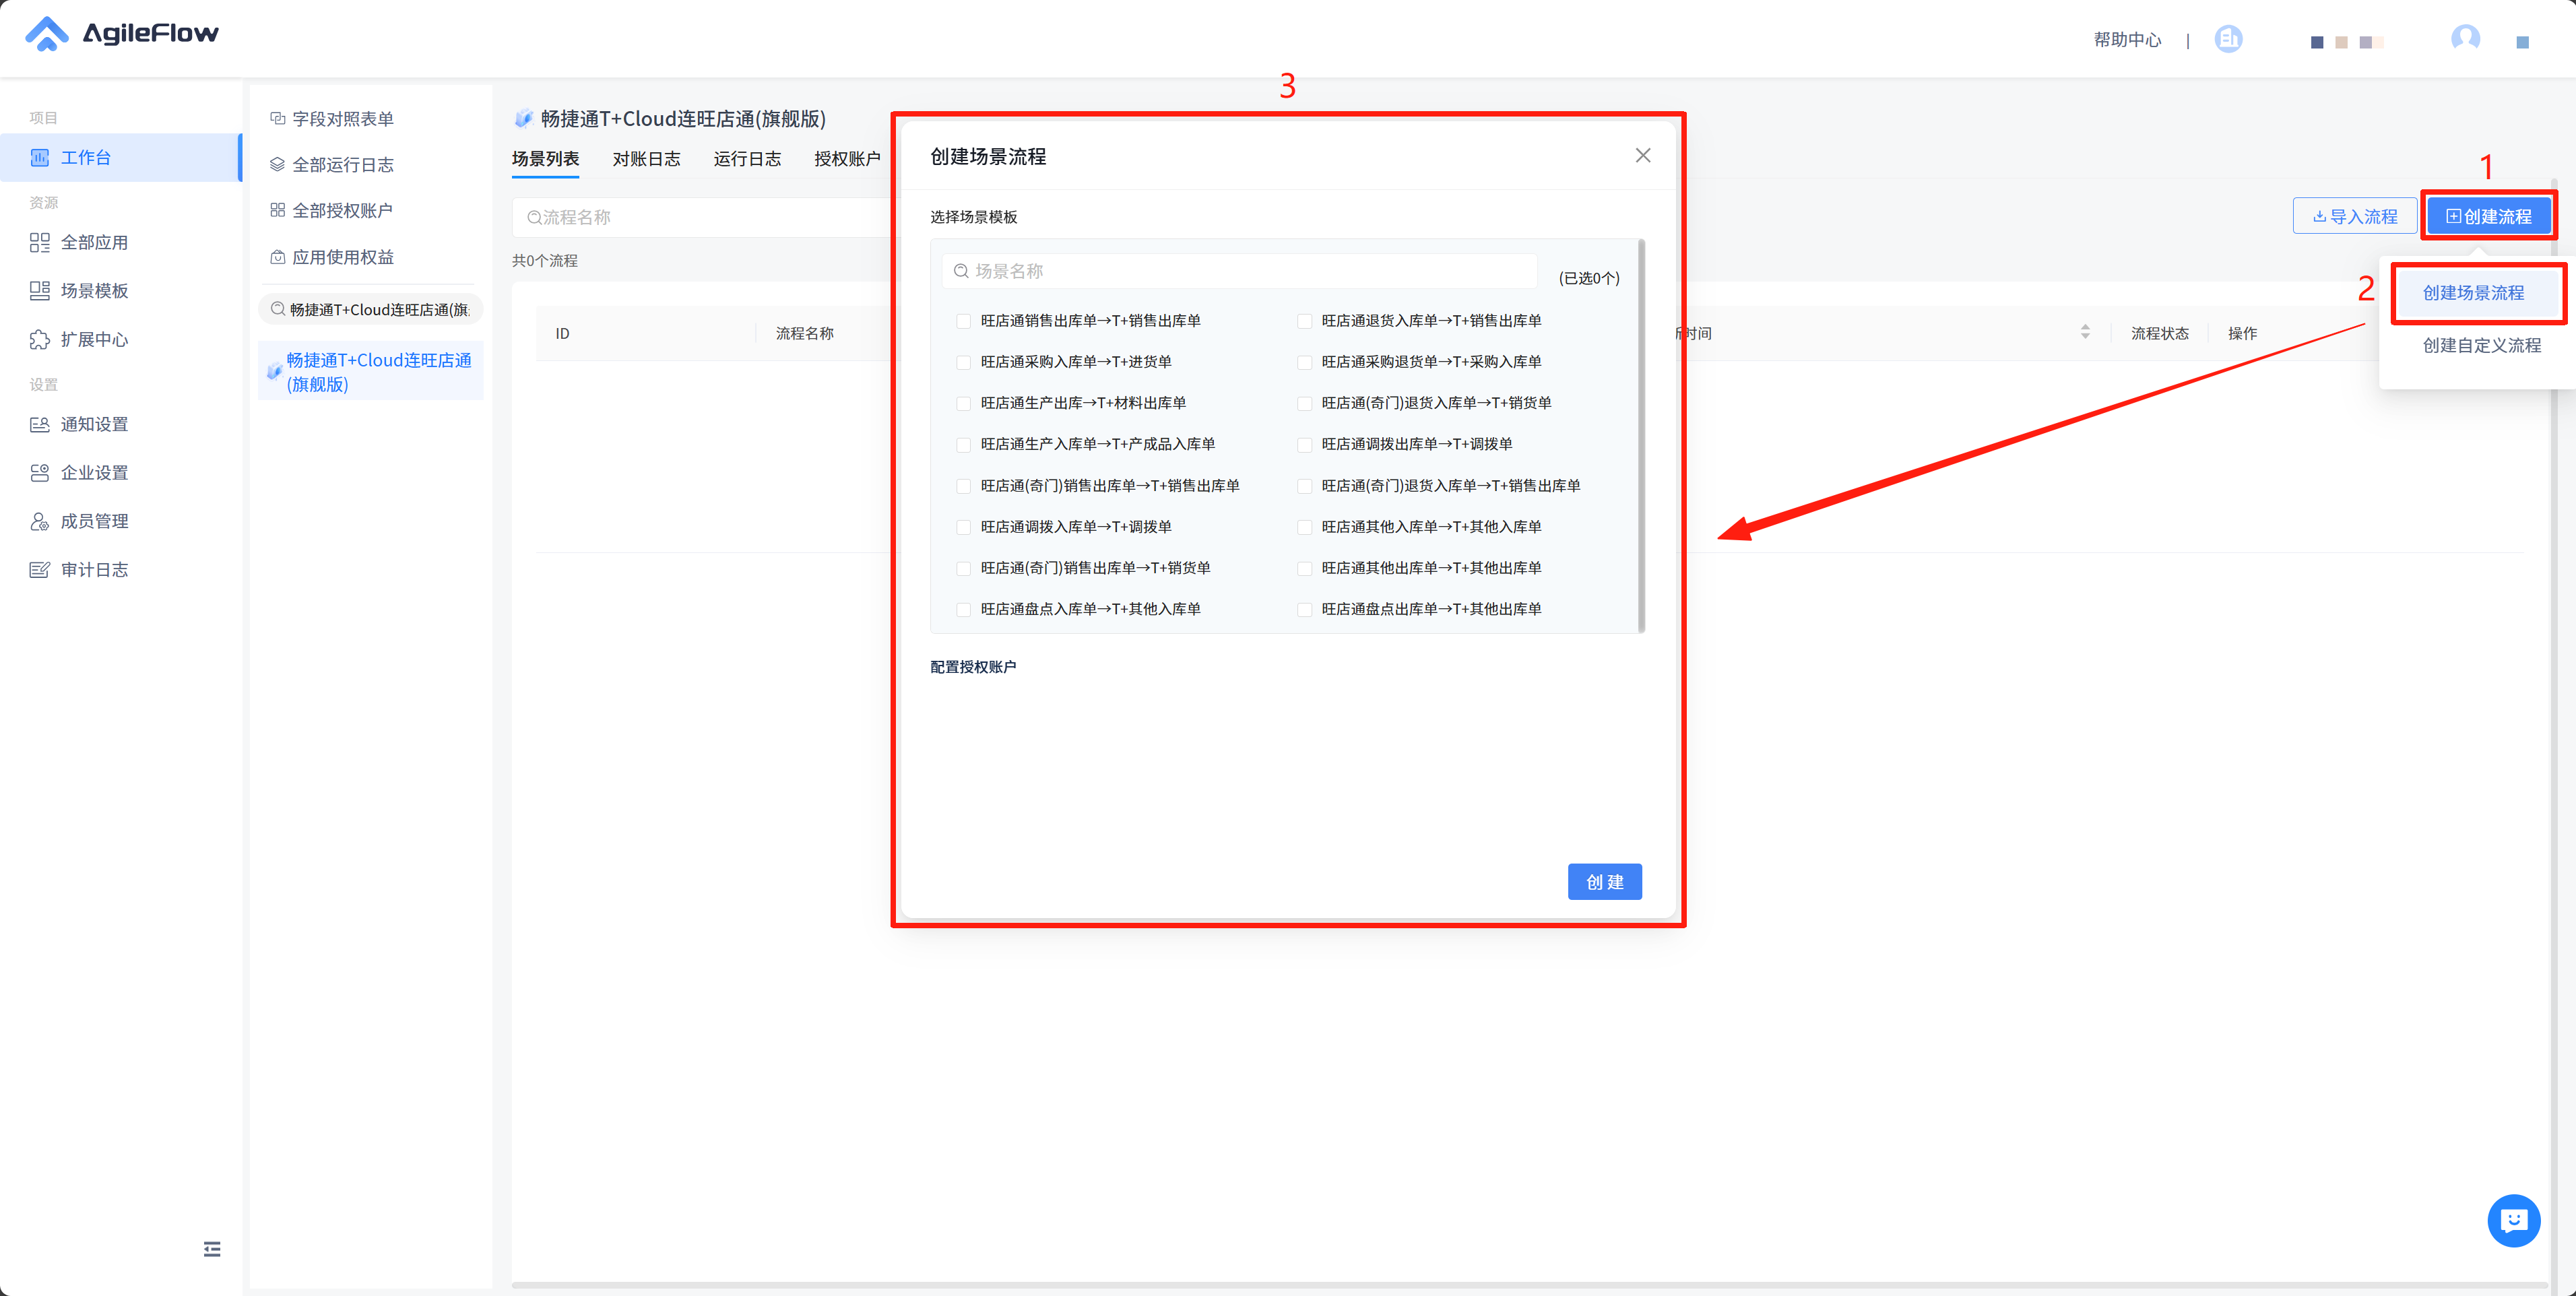Collapse the sidebar with bottom menu icon
Screen dimensions: 2576x1296
(x=212, y=1249)
